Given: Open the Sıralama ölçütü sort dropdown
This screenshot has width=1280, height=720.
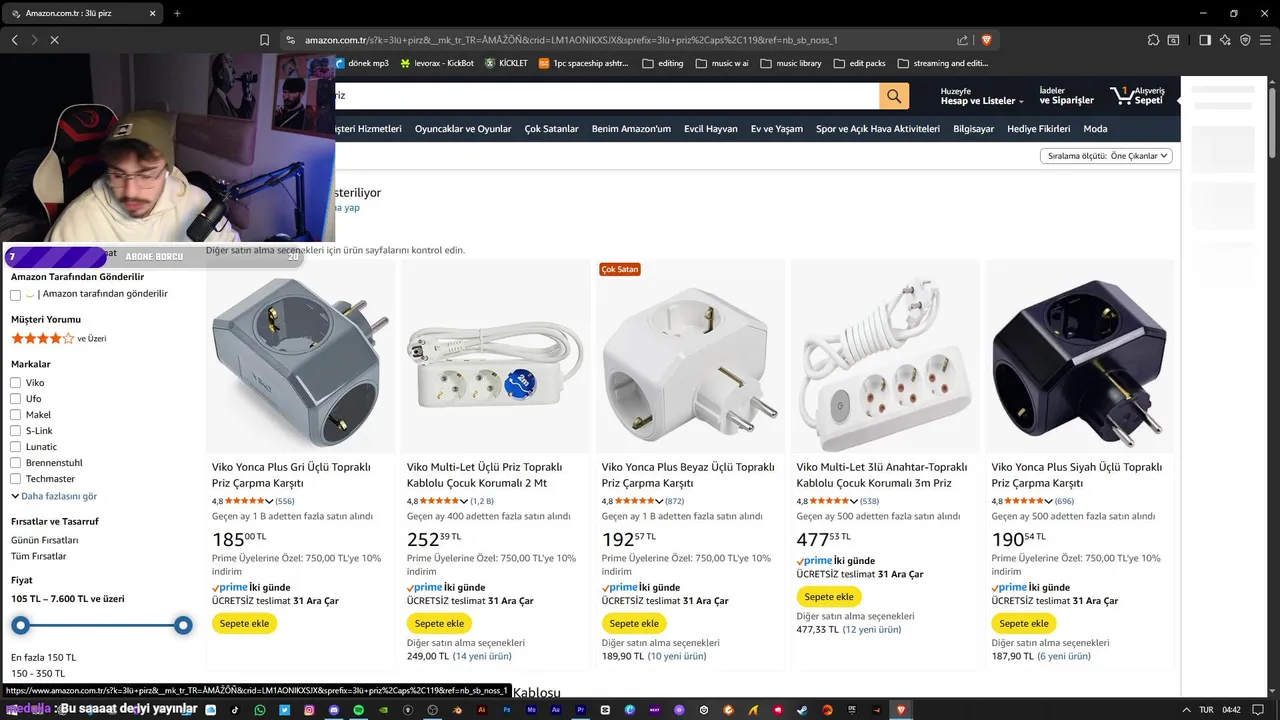Looking at the screenshot, I should coord(1106,156).
